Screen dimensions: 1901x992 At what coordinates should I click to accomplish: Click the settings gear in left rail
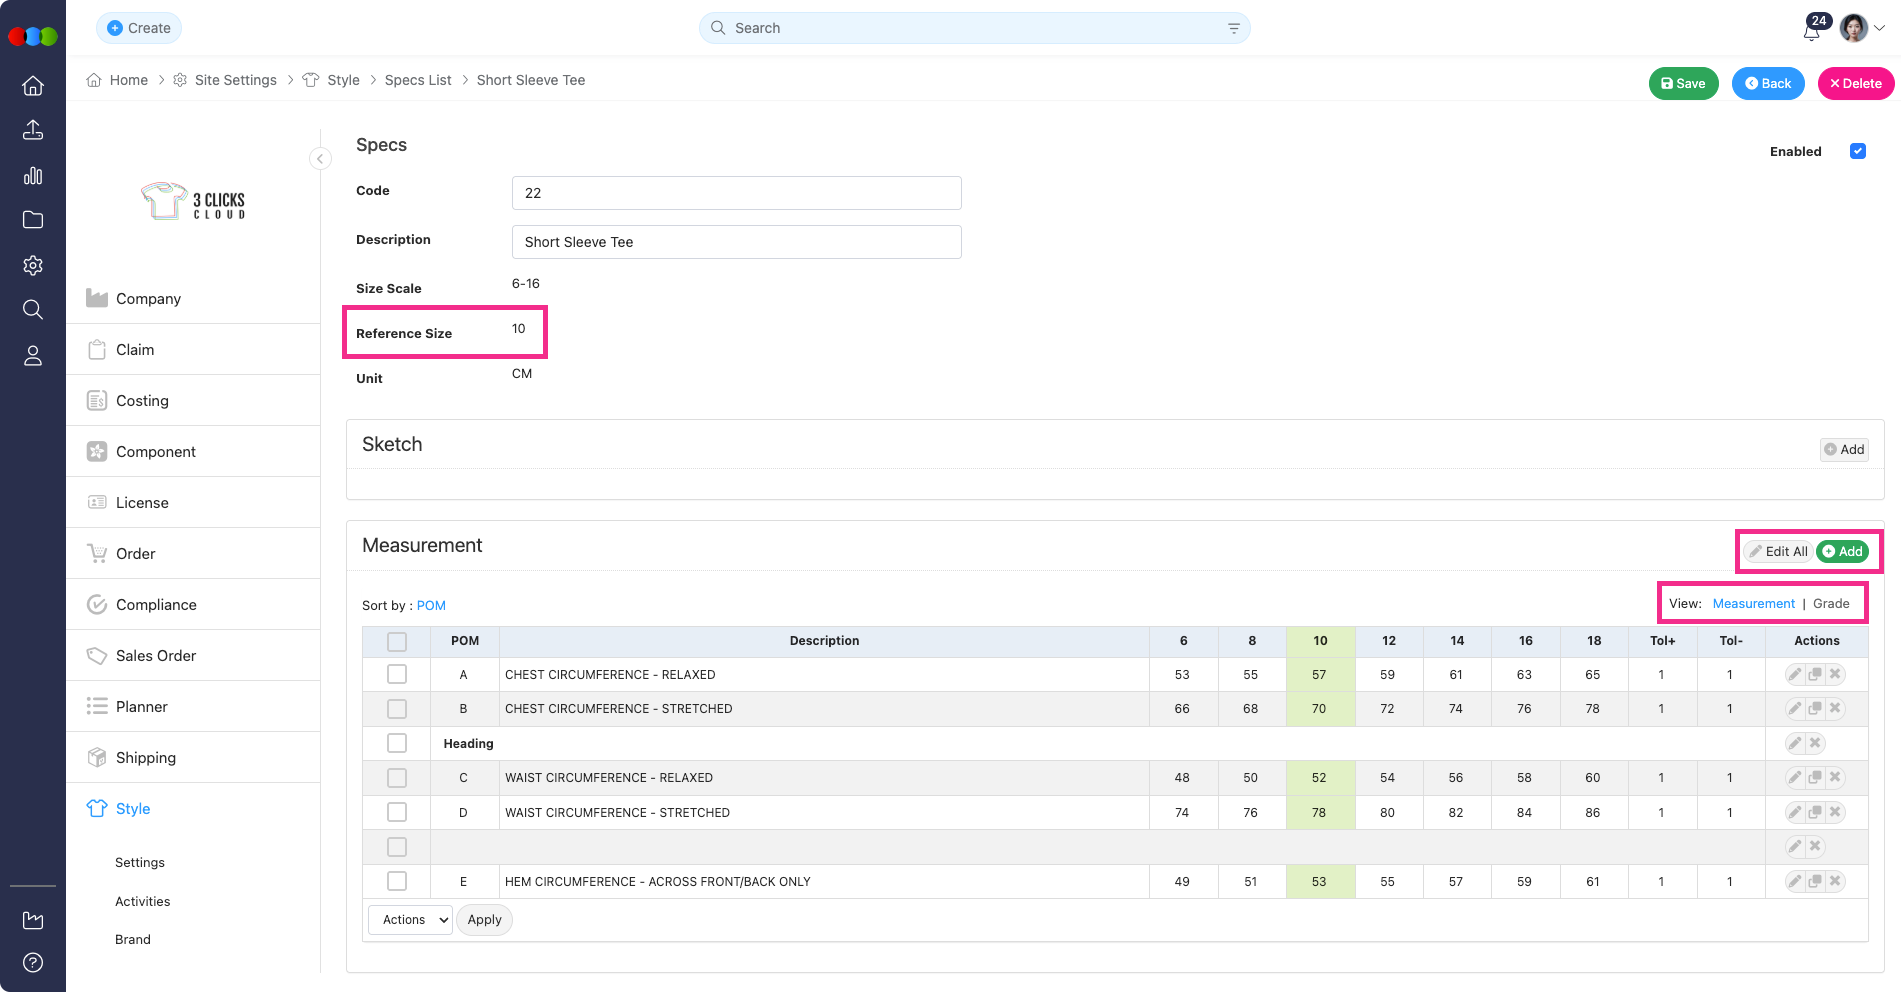(33, 265)
